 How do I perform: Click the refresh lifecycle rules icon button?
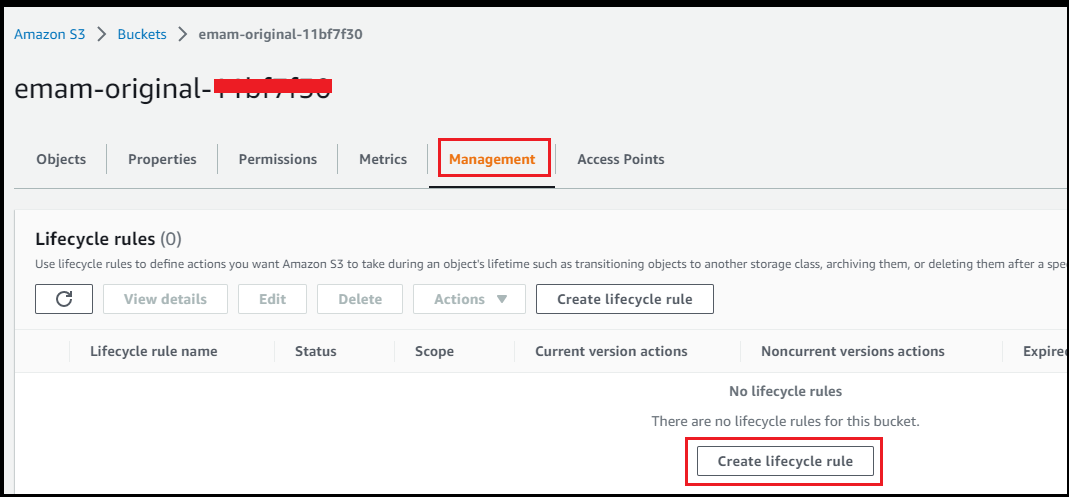point(64,299)
